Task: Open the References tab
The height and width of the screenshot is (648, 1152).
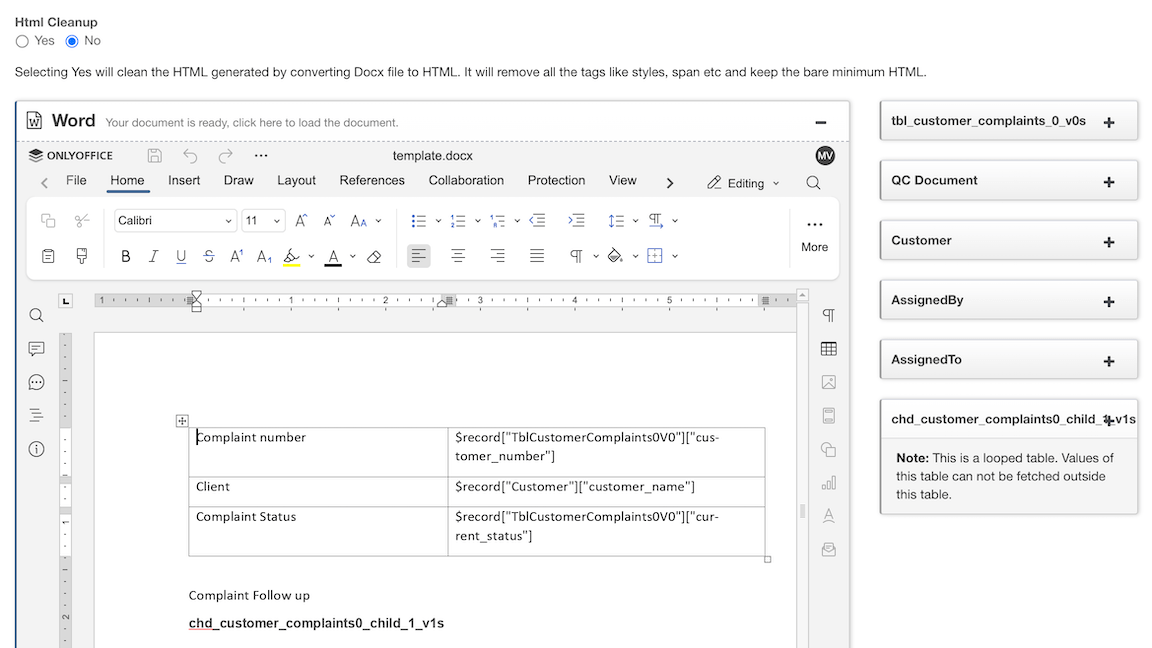Action: pos(372,181)
